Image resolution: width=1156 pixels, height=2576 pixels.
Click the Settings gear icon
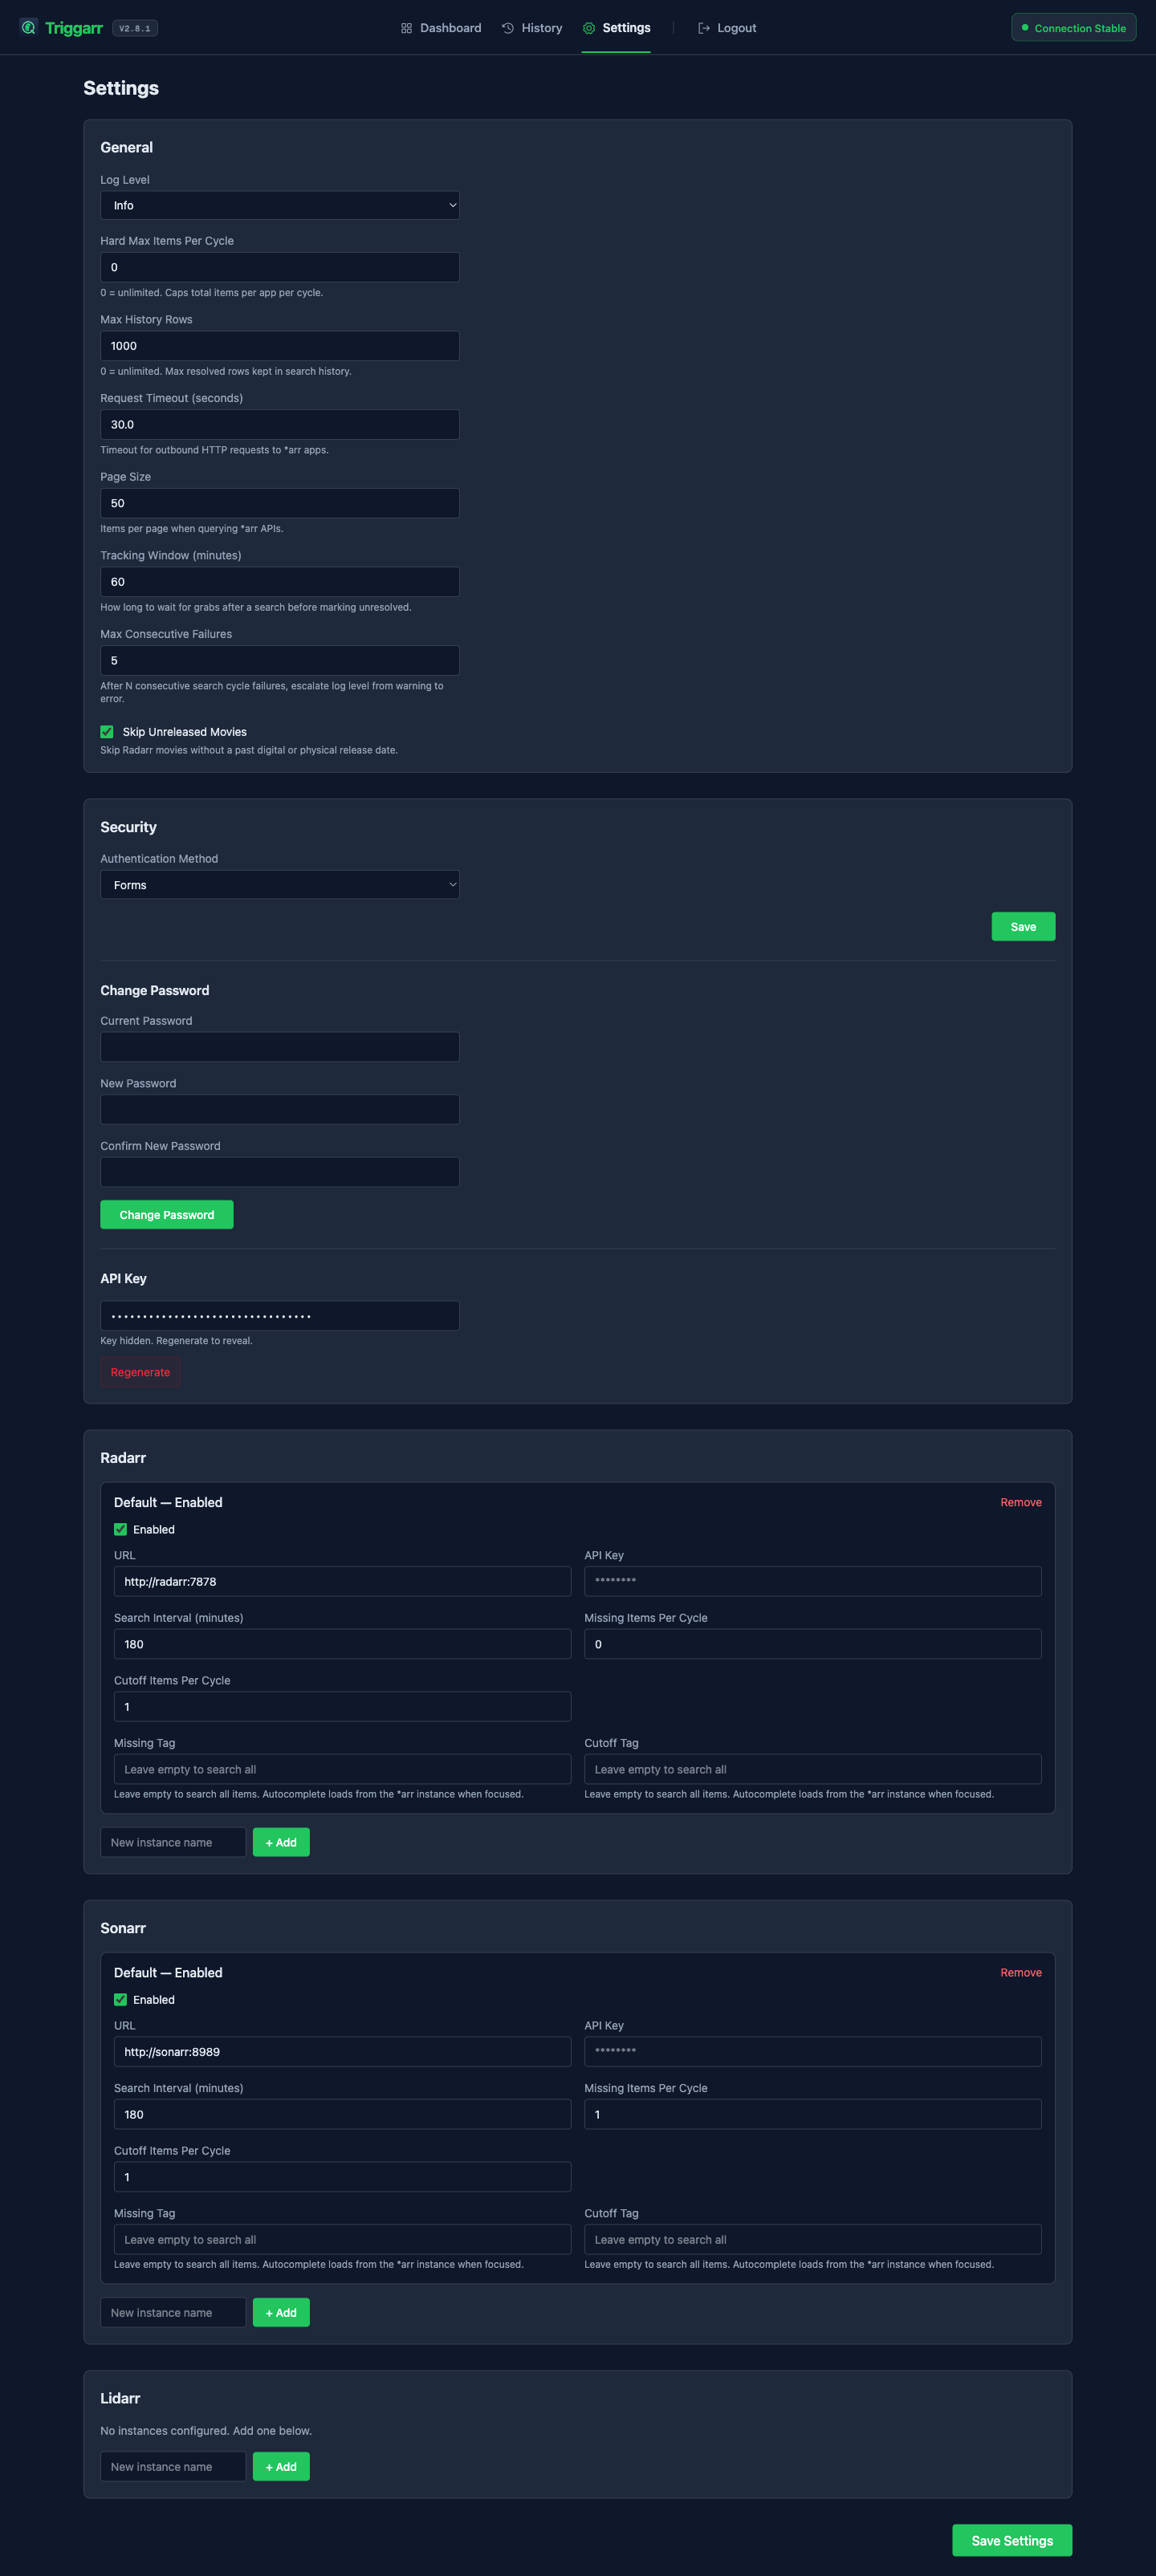point(589,28)
